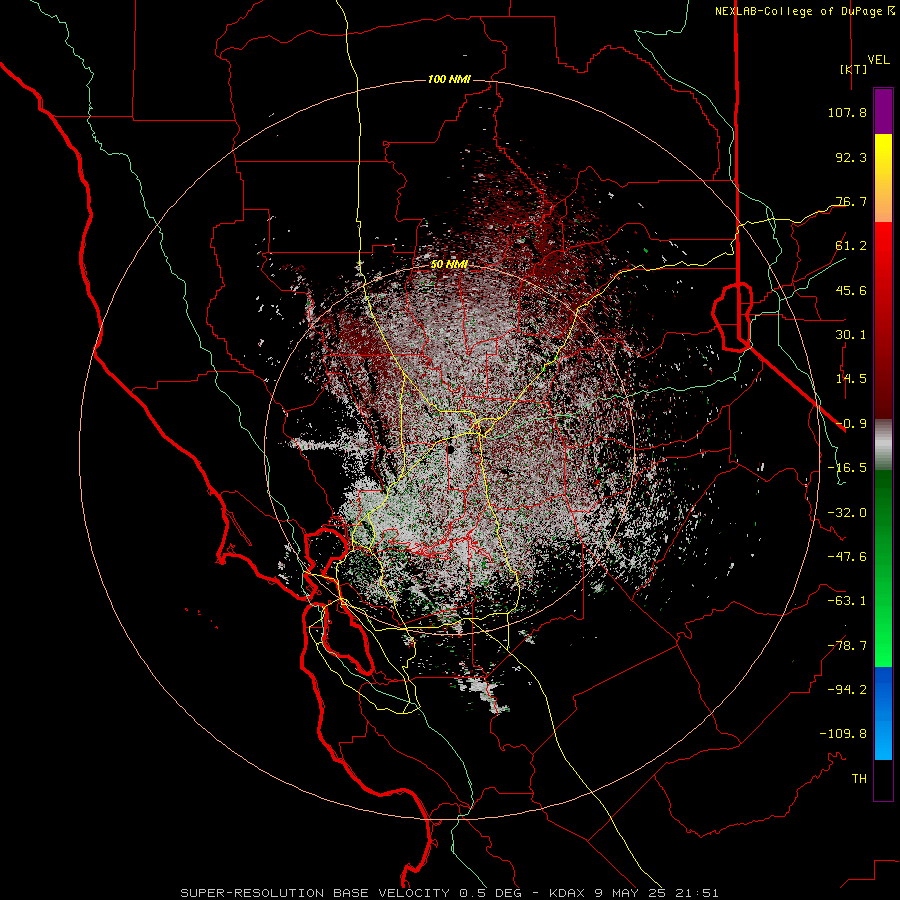Click the -32.0 velocity scale value
Viewport: 900px width, 900px height.
847,513
